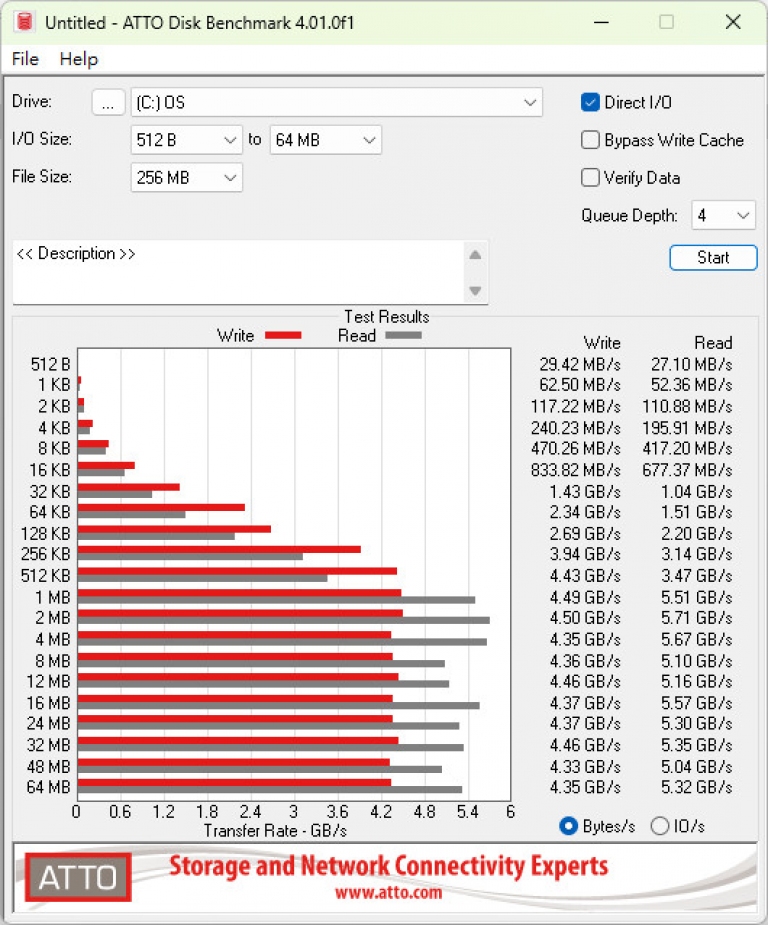Click the 5.04 GB/s read value
Screen dimensions: 768x925
(697, 767)
